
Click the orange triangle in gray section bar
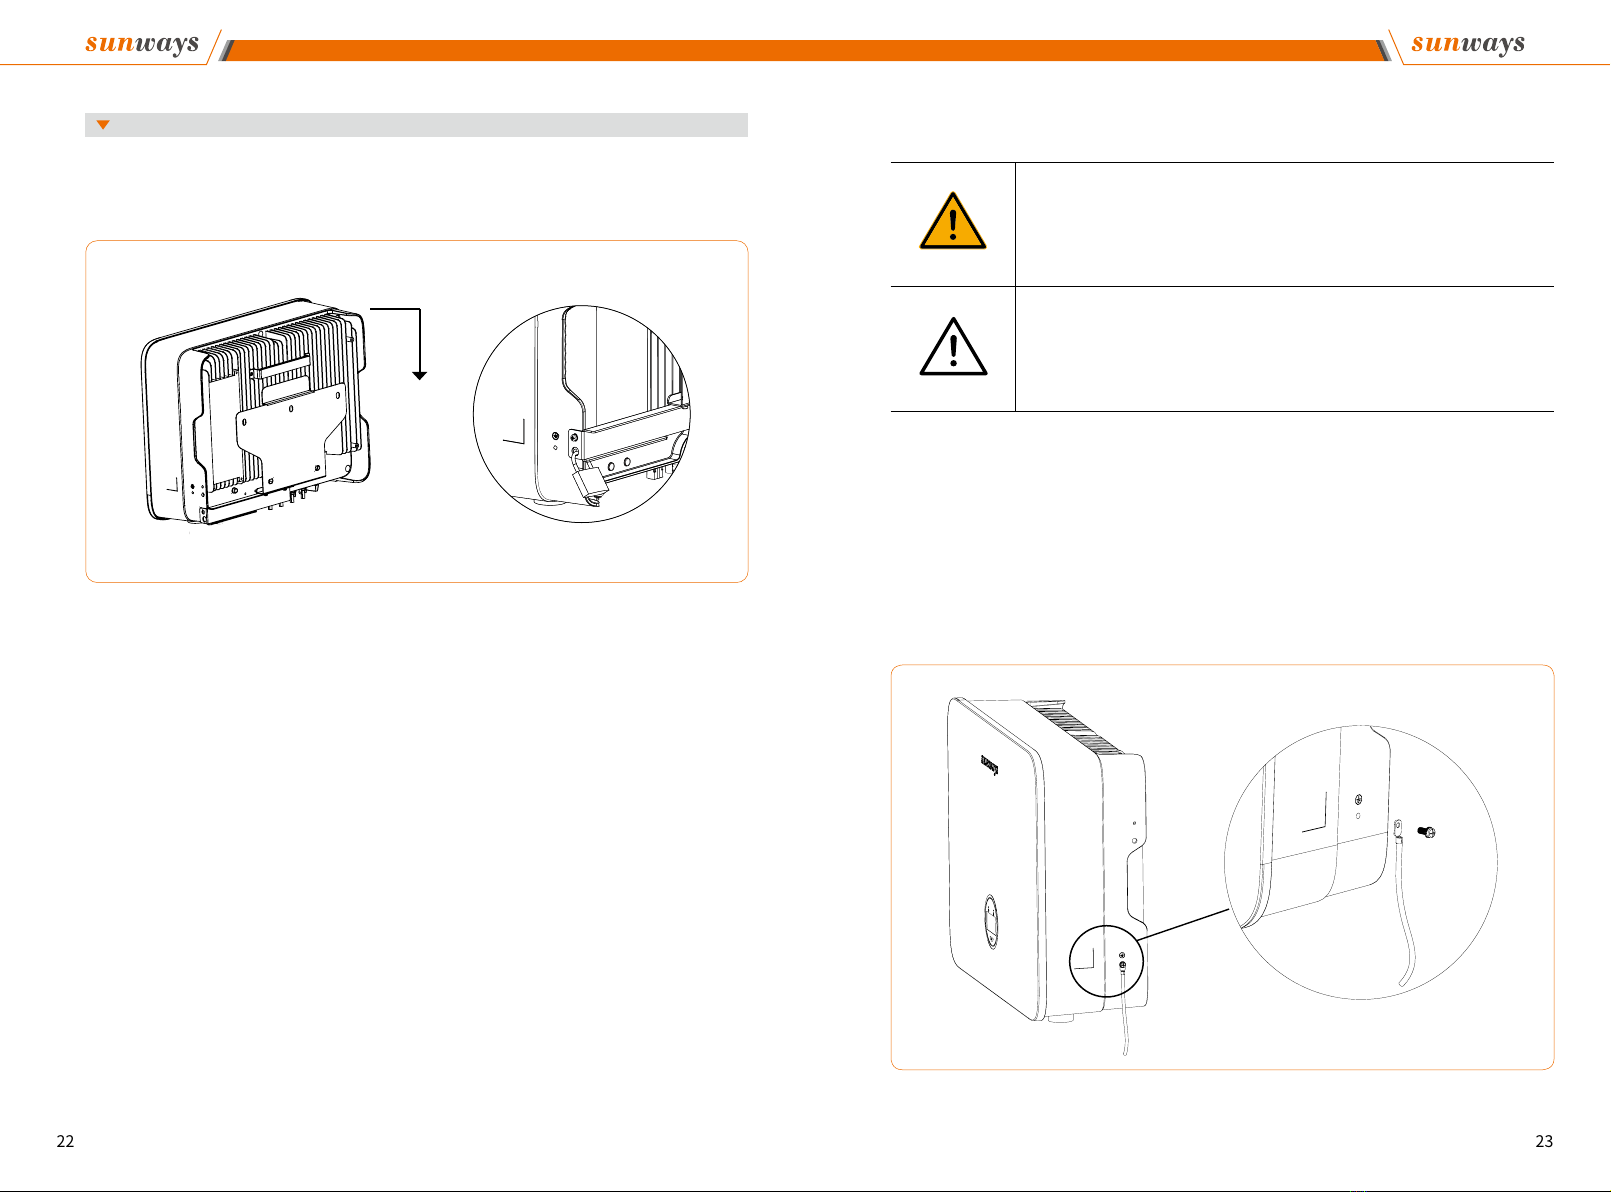(102, 125)
